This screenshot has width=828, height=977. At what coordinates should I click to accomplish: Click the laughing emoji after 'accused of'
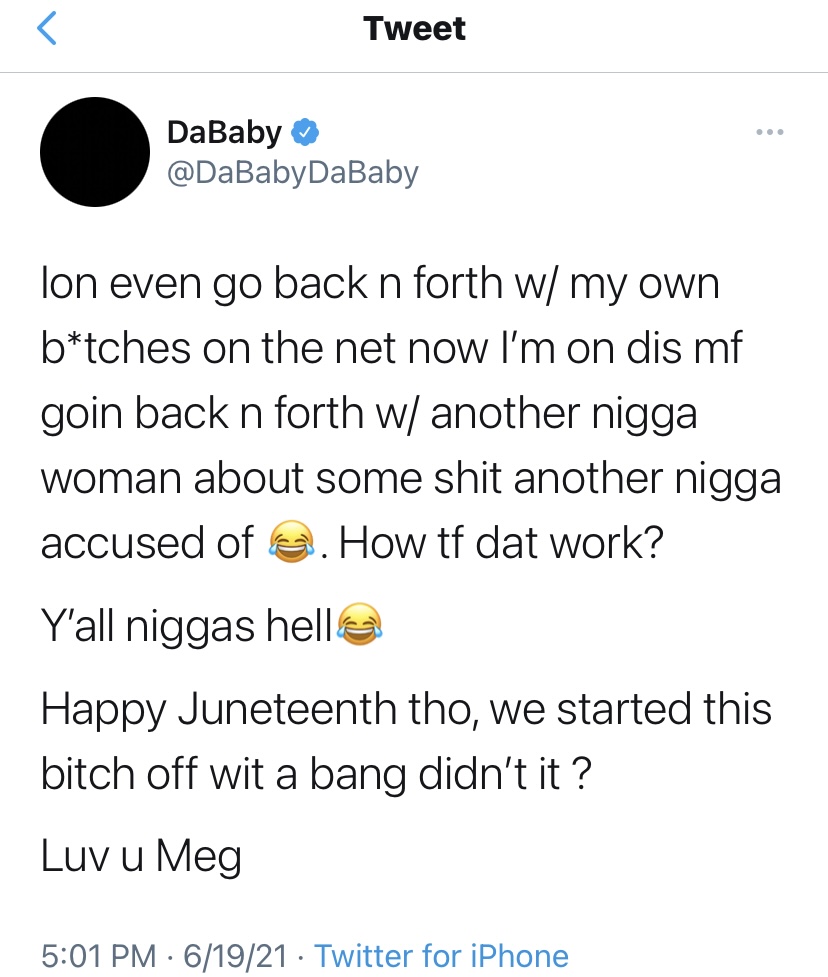(290, 542)
